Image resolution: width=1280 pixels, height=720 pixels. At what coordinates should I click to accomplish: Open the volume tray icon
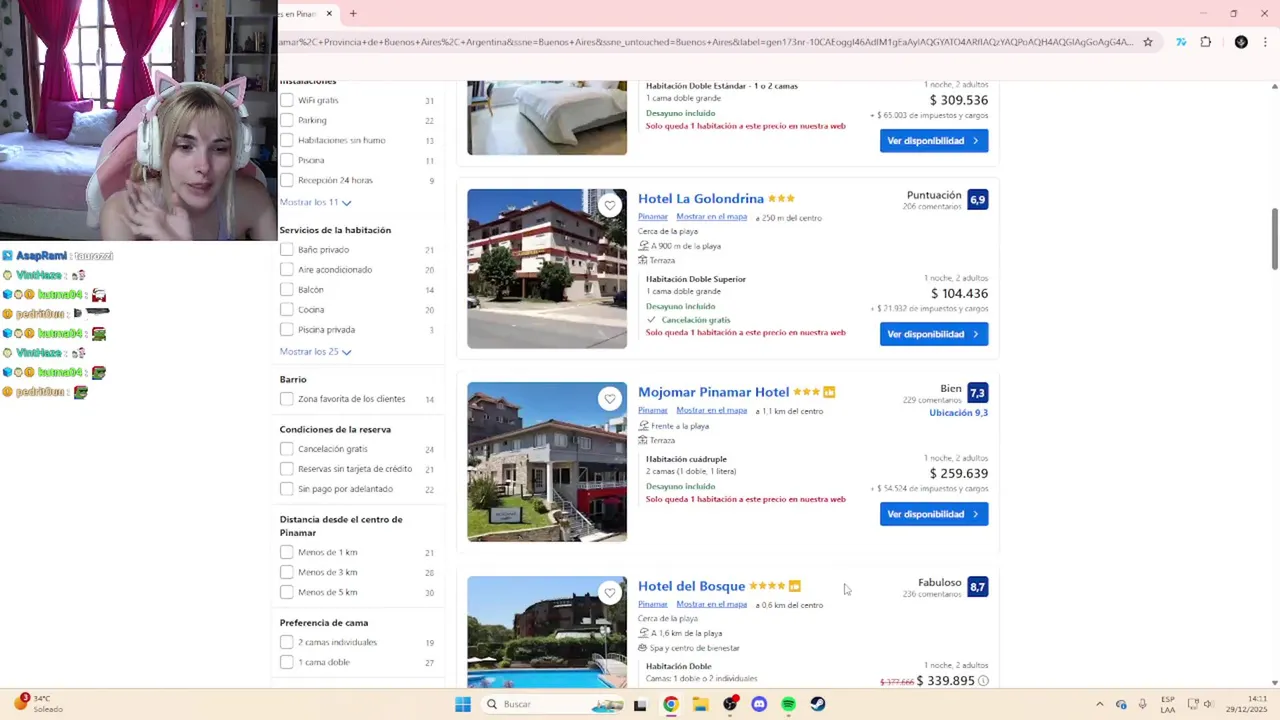tap(1209, 704)
